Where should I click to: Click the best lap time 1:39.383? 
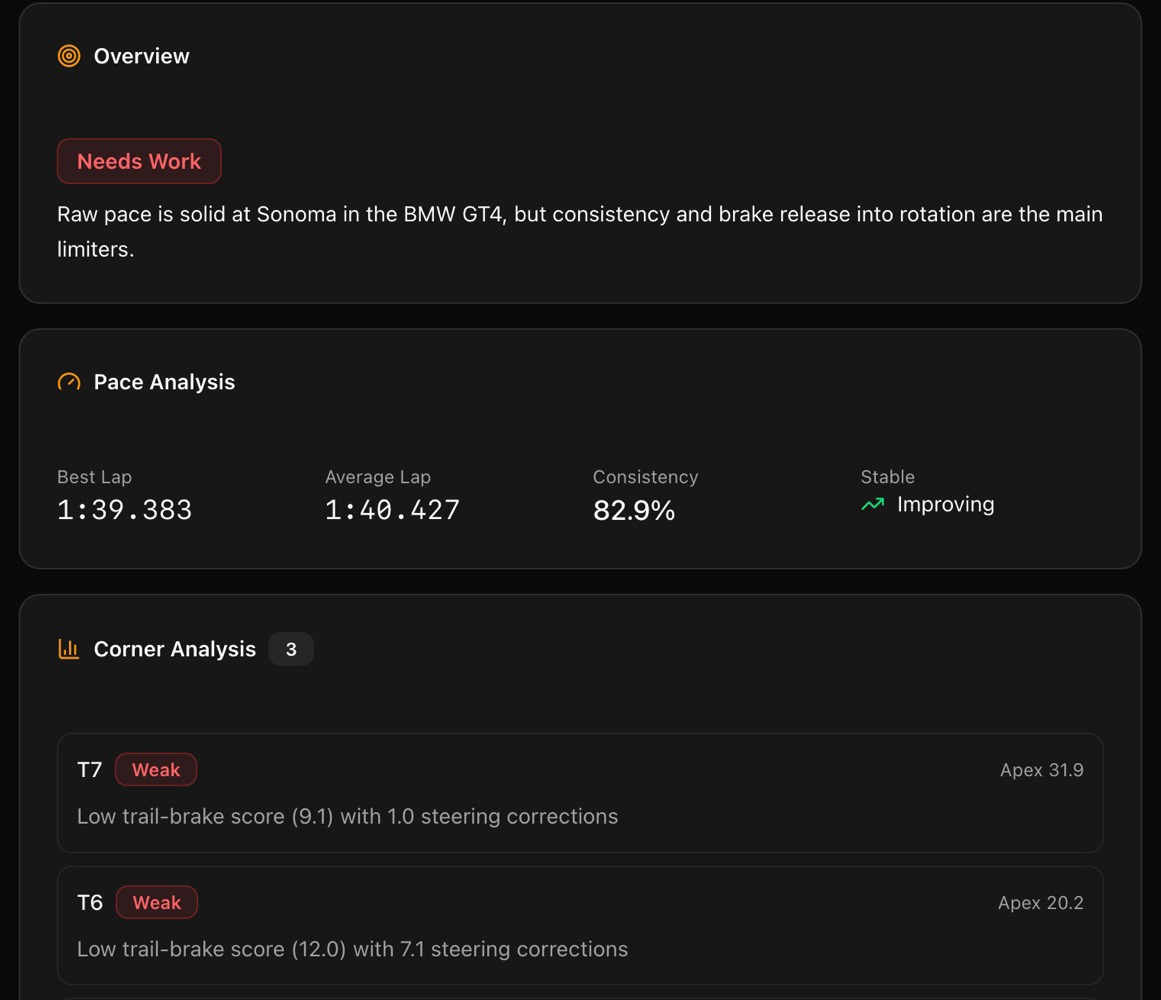(x=124, y=510)
